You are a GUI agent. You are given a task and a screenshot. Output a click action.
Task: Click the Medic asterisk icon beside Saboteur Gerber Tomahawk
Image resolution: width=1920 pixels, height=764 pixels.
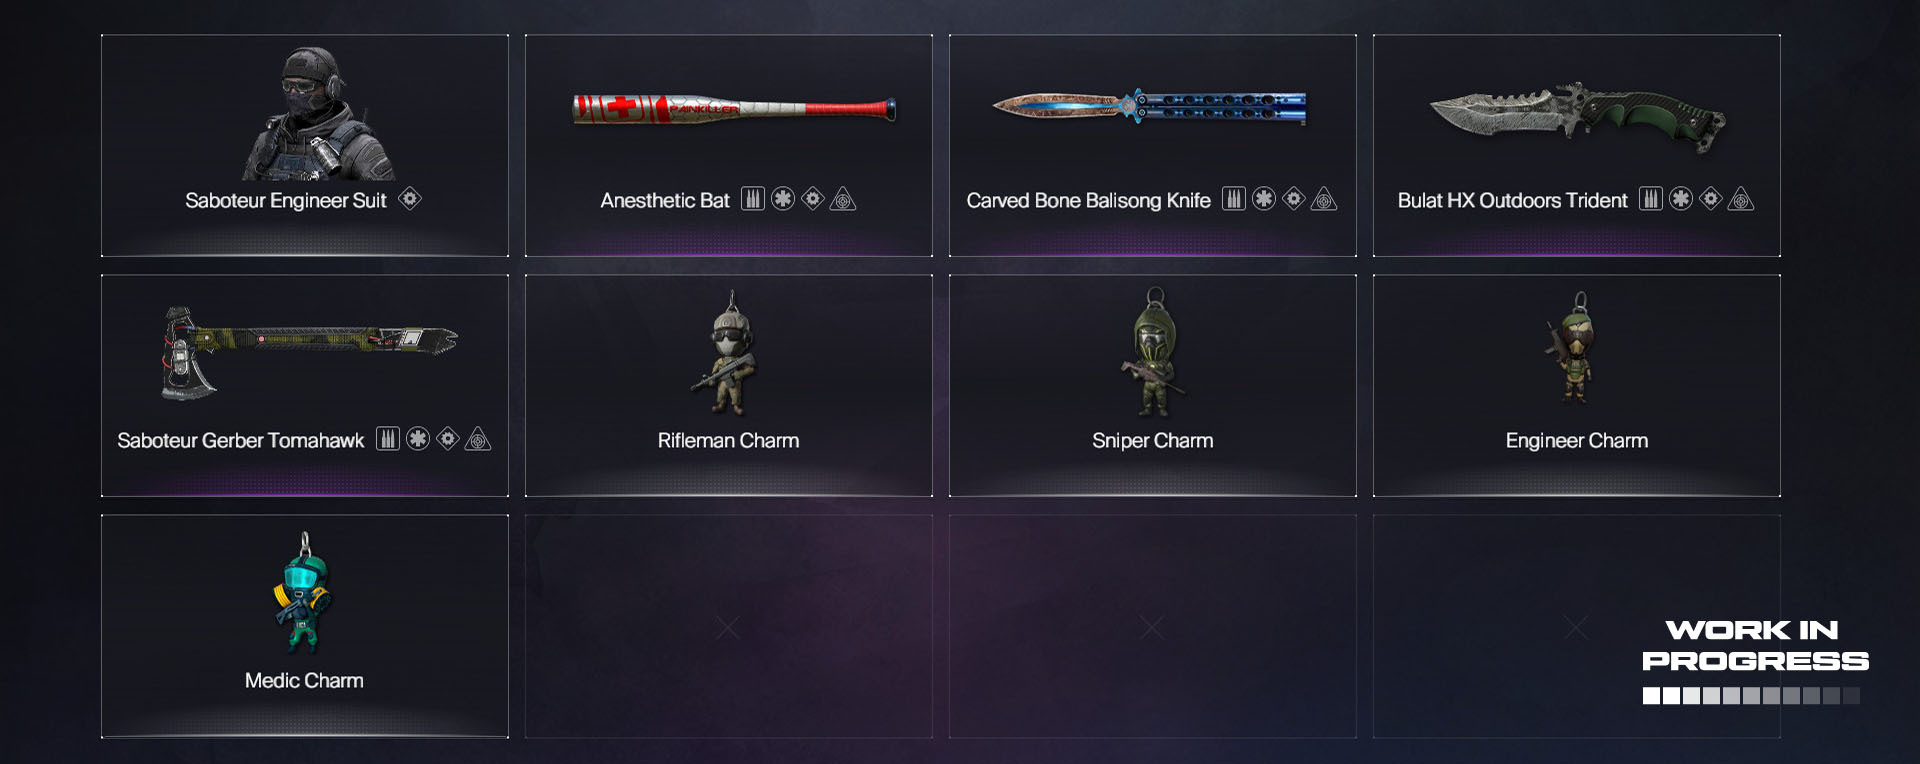[x=418, y=439]
